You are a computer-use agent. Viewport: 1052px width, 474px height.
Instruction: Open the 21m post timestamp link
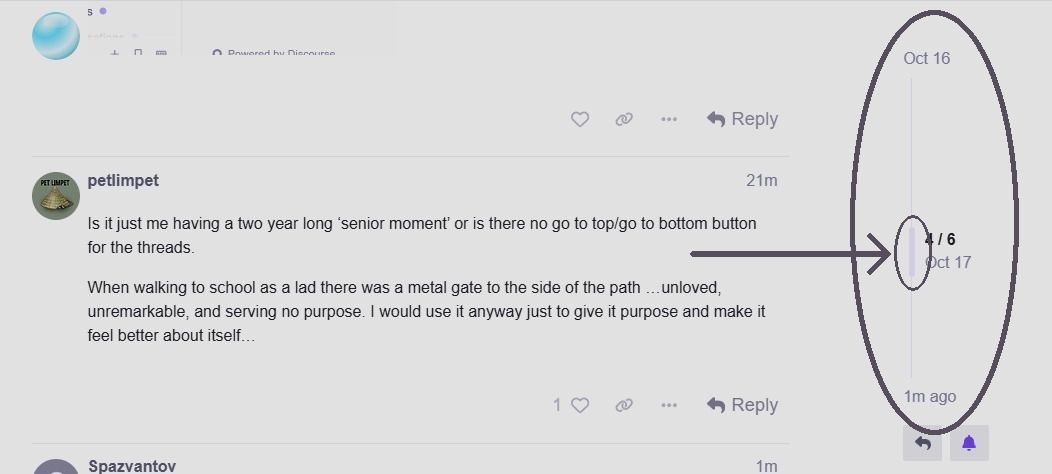point(761,181)
